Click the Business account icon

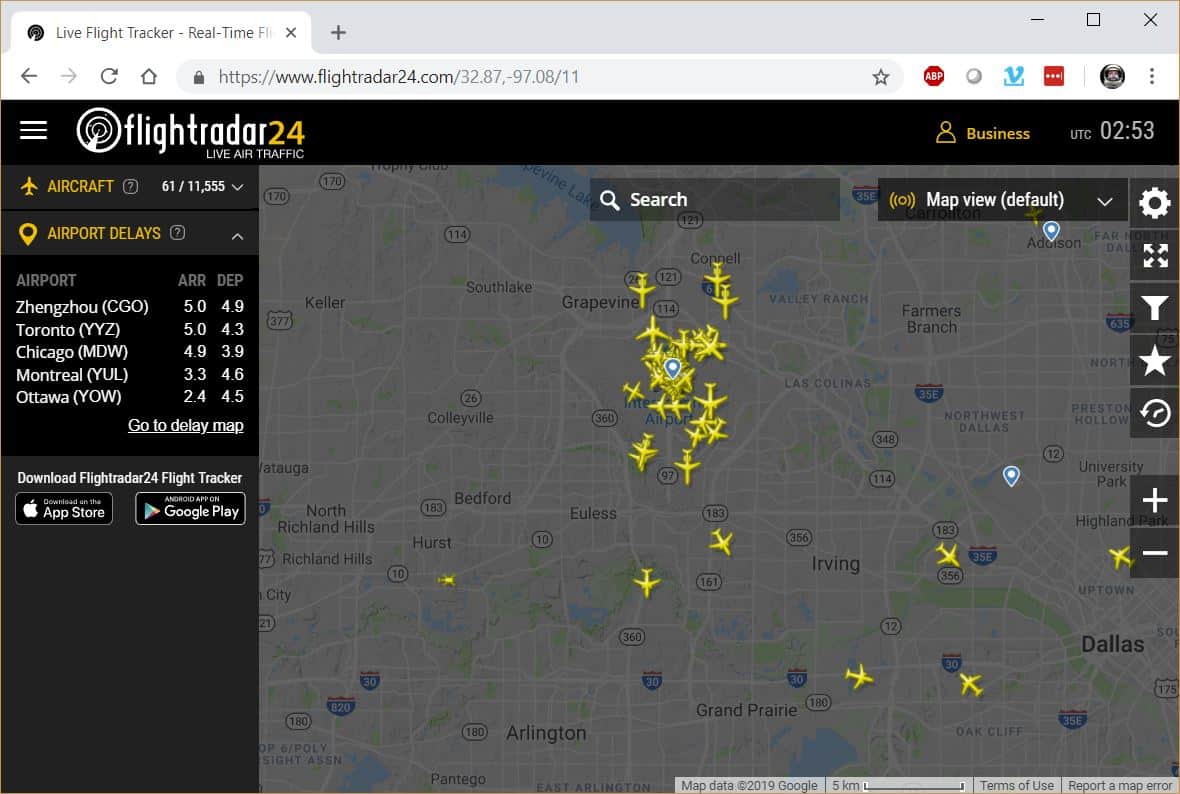945,132
